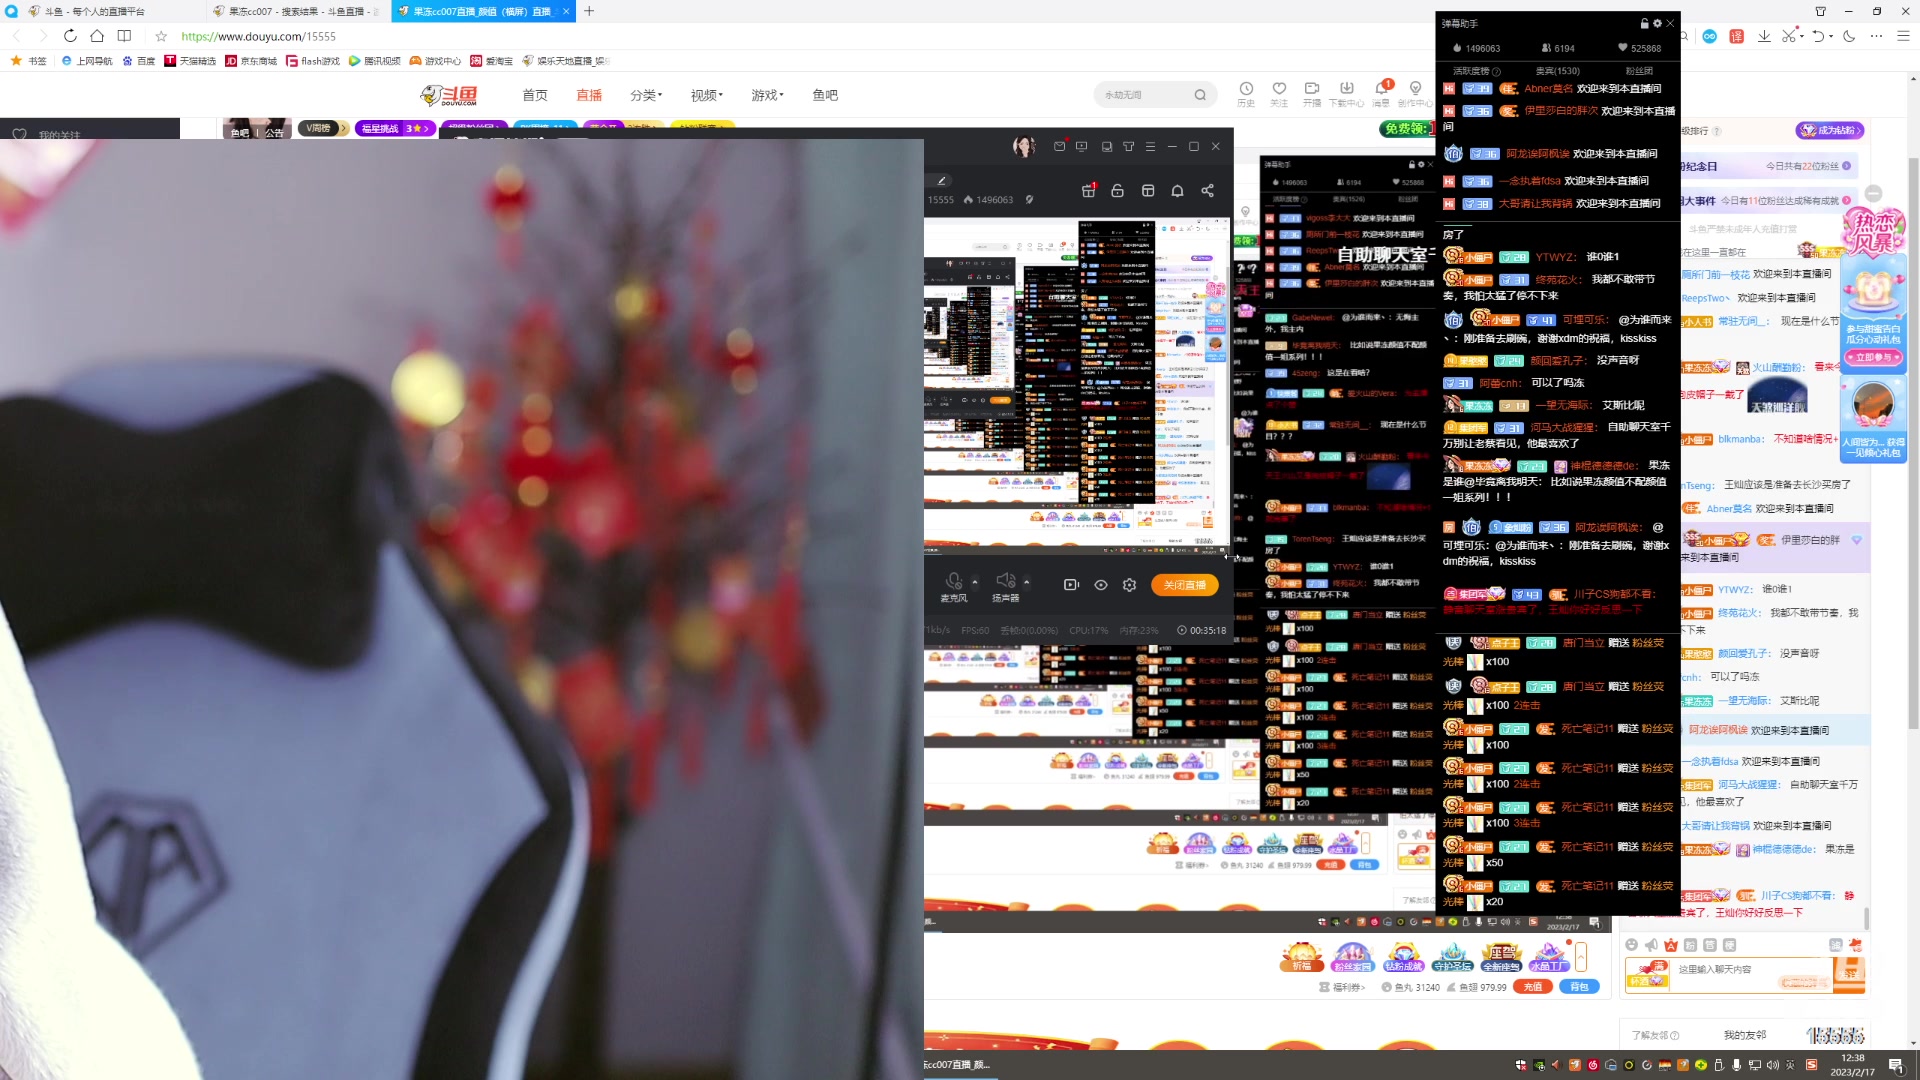
Task: Open the 关注 heart icon
Action: 1279,94
